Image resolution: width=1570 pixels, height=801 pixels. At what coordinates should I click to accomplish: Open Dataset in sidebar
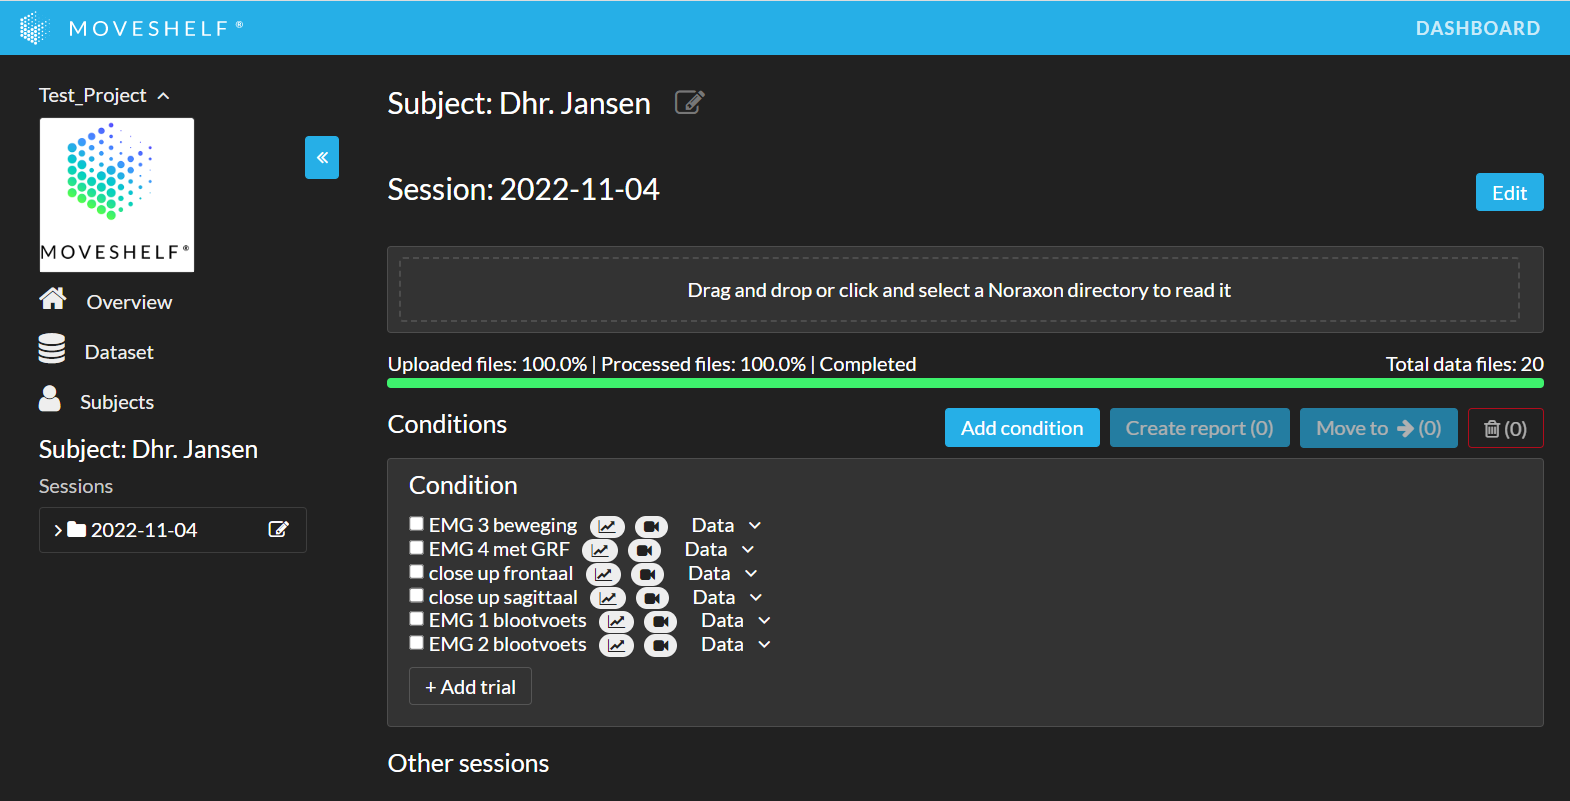click(x=119, y=352)
